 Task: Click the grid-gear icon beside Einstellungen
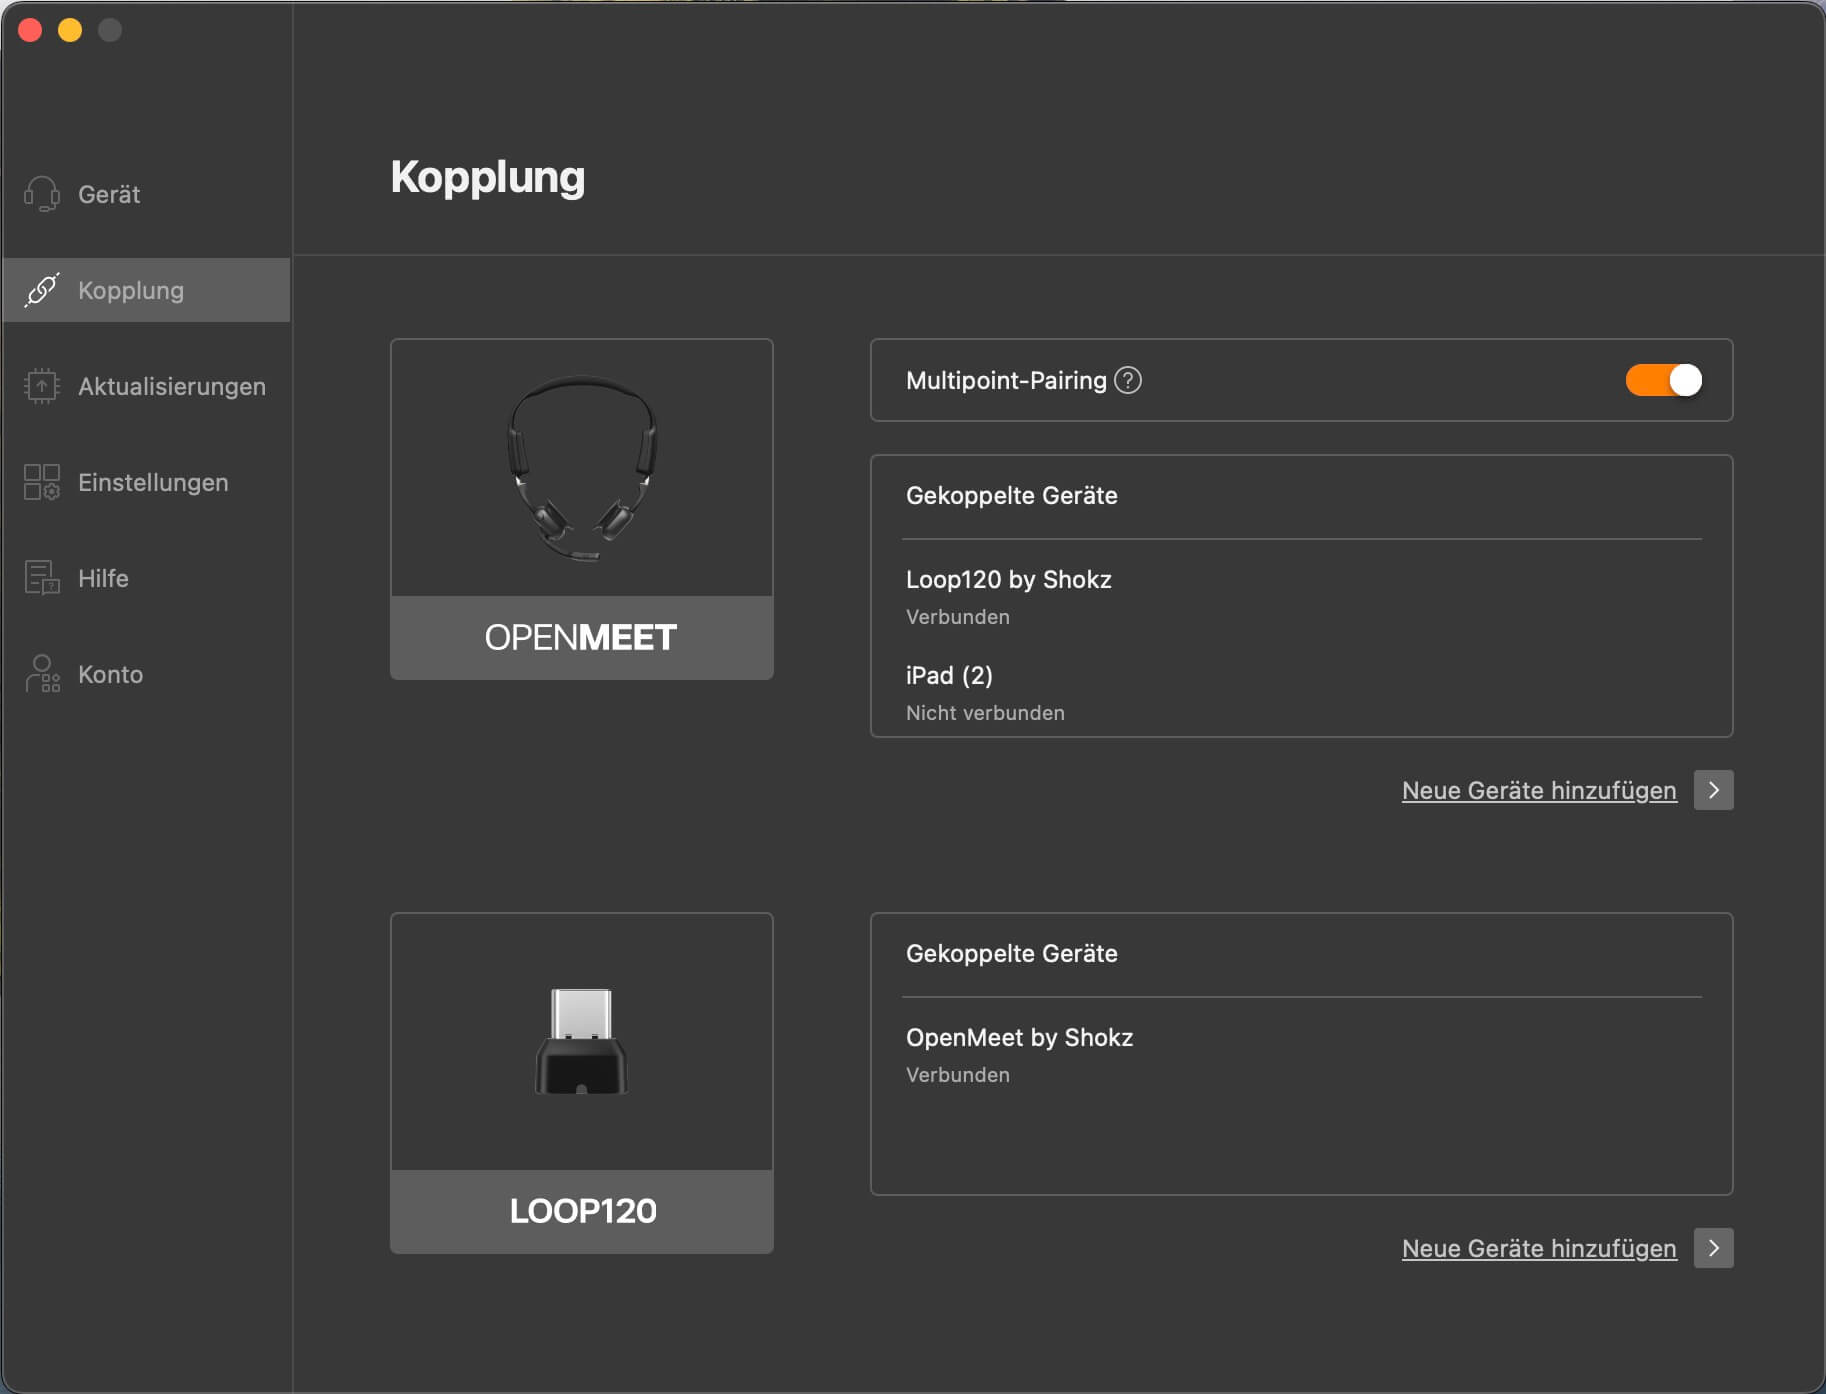(42, 482)
